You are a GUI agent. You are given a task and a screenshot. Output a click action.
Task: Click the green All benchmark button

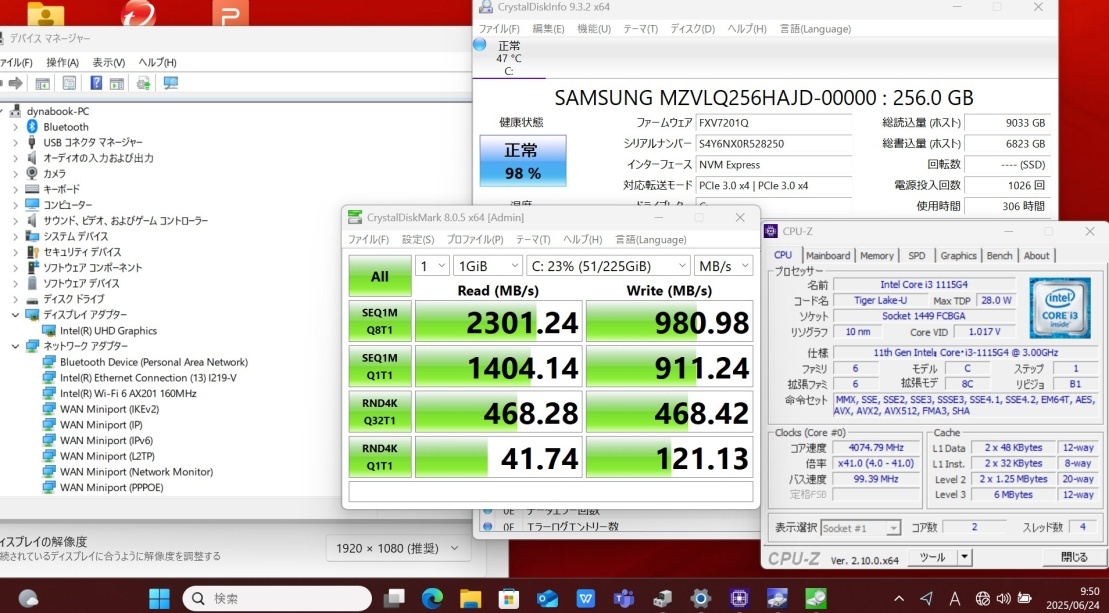pos(380,276)
